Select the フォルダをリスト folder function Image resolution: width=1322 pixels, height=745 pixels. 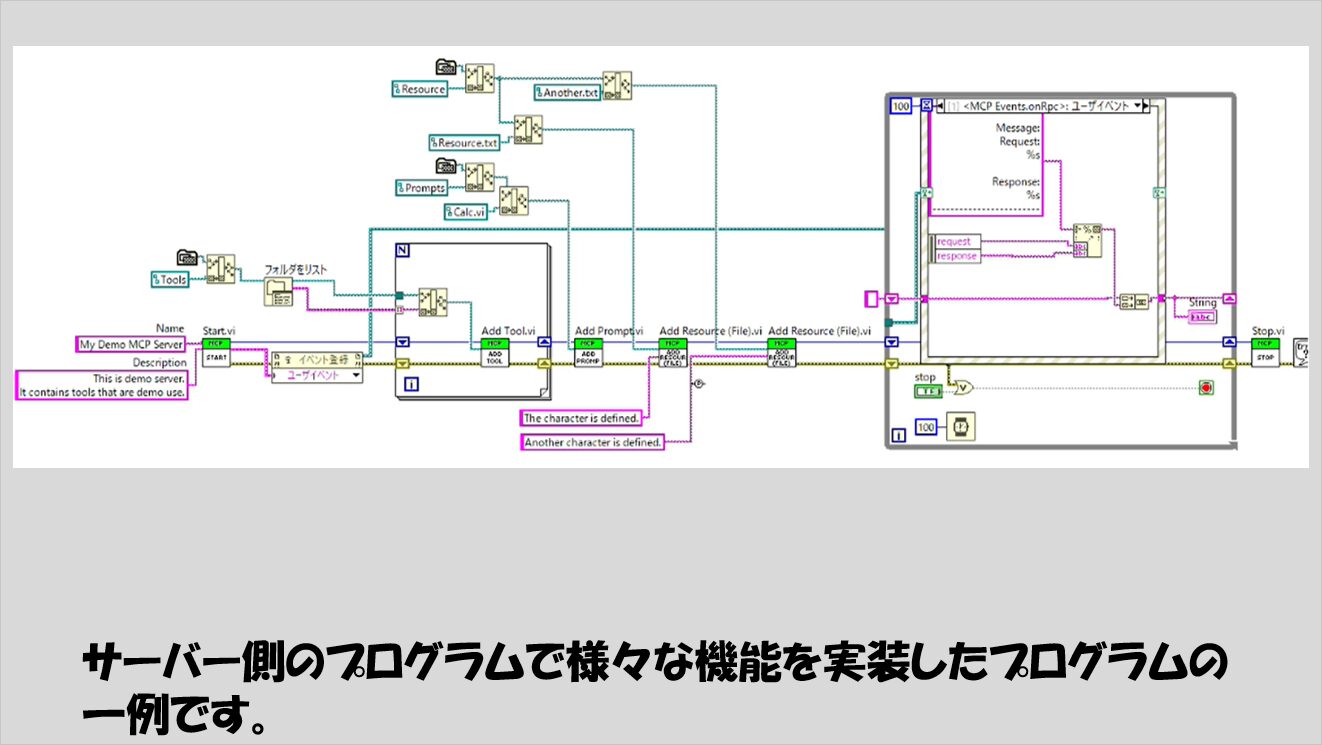pos(282,292)
